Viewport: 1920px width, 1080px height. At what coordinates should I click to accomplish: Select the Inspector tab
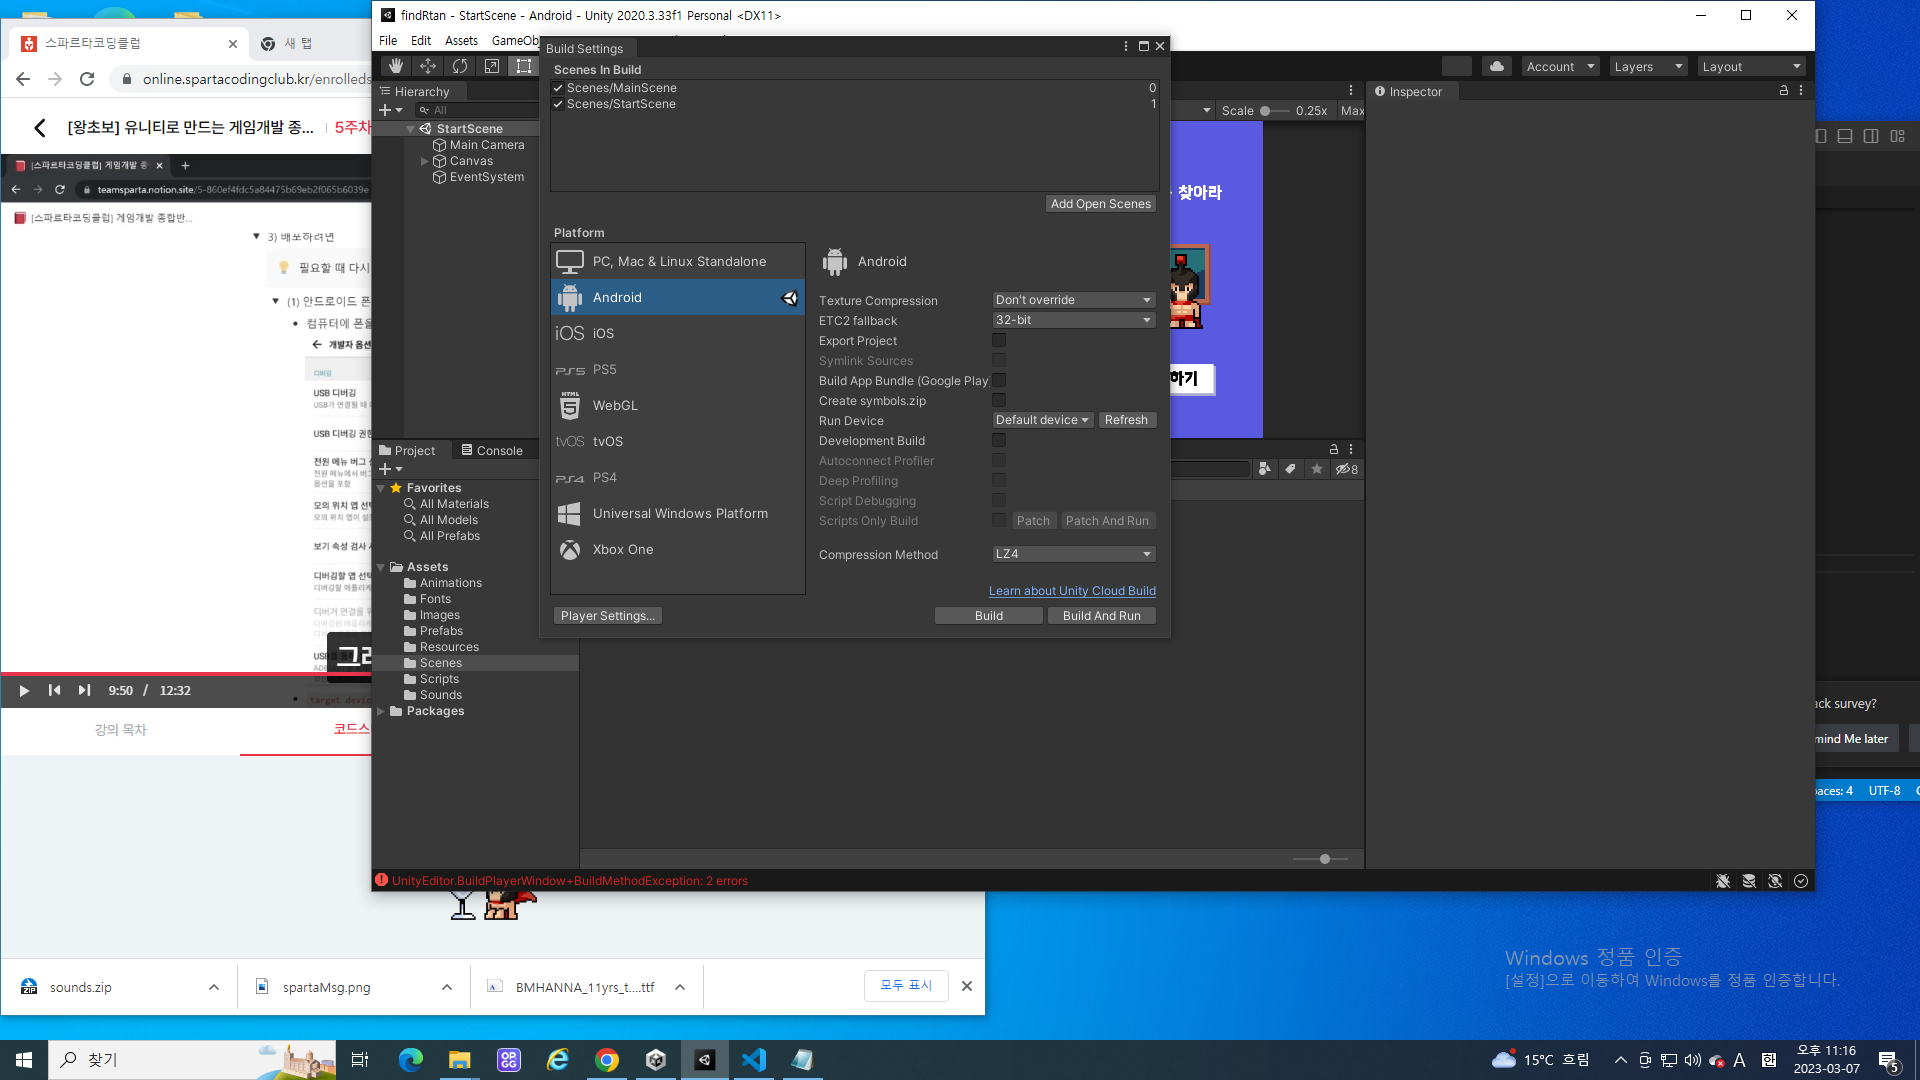pyautogui.click(x=1408, y=91)
